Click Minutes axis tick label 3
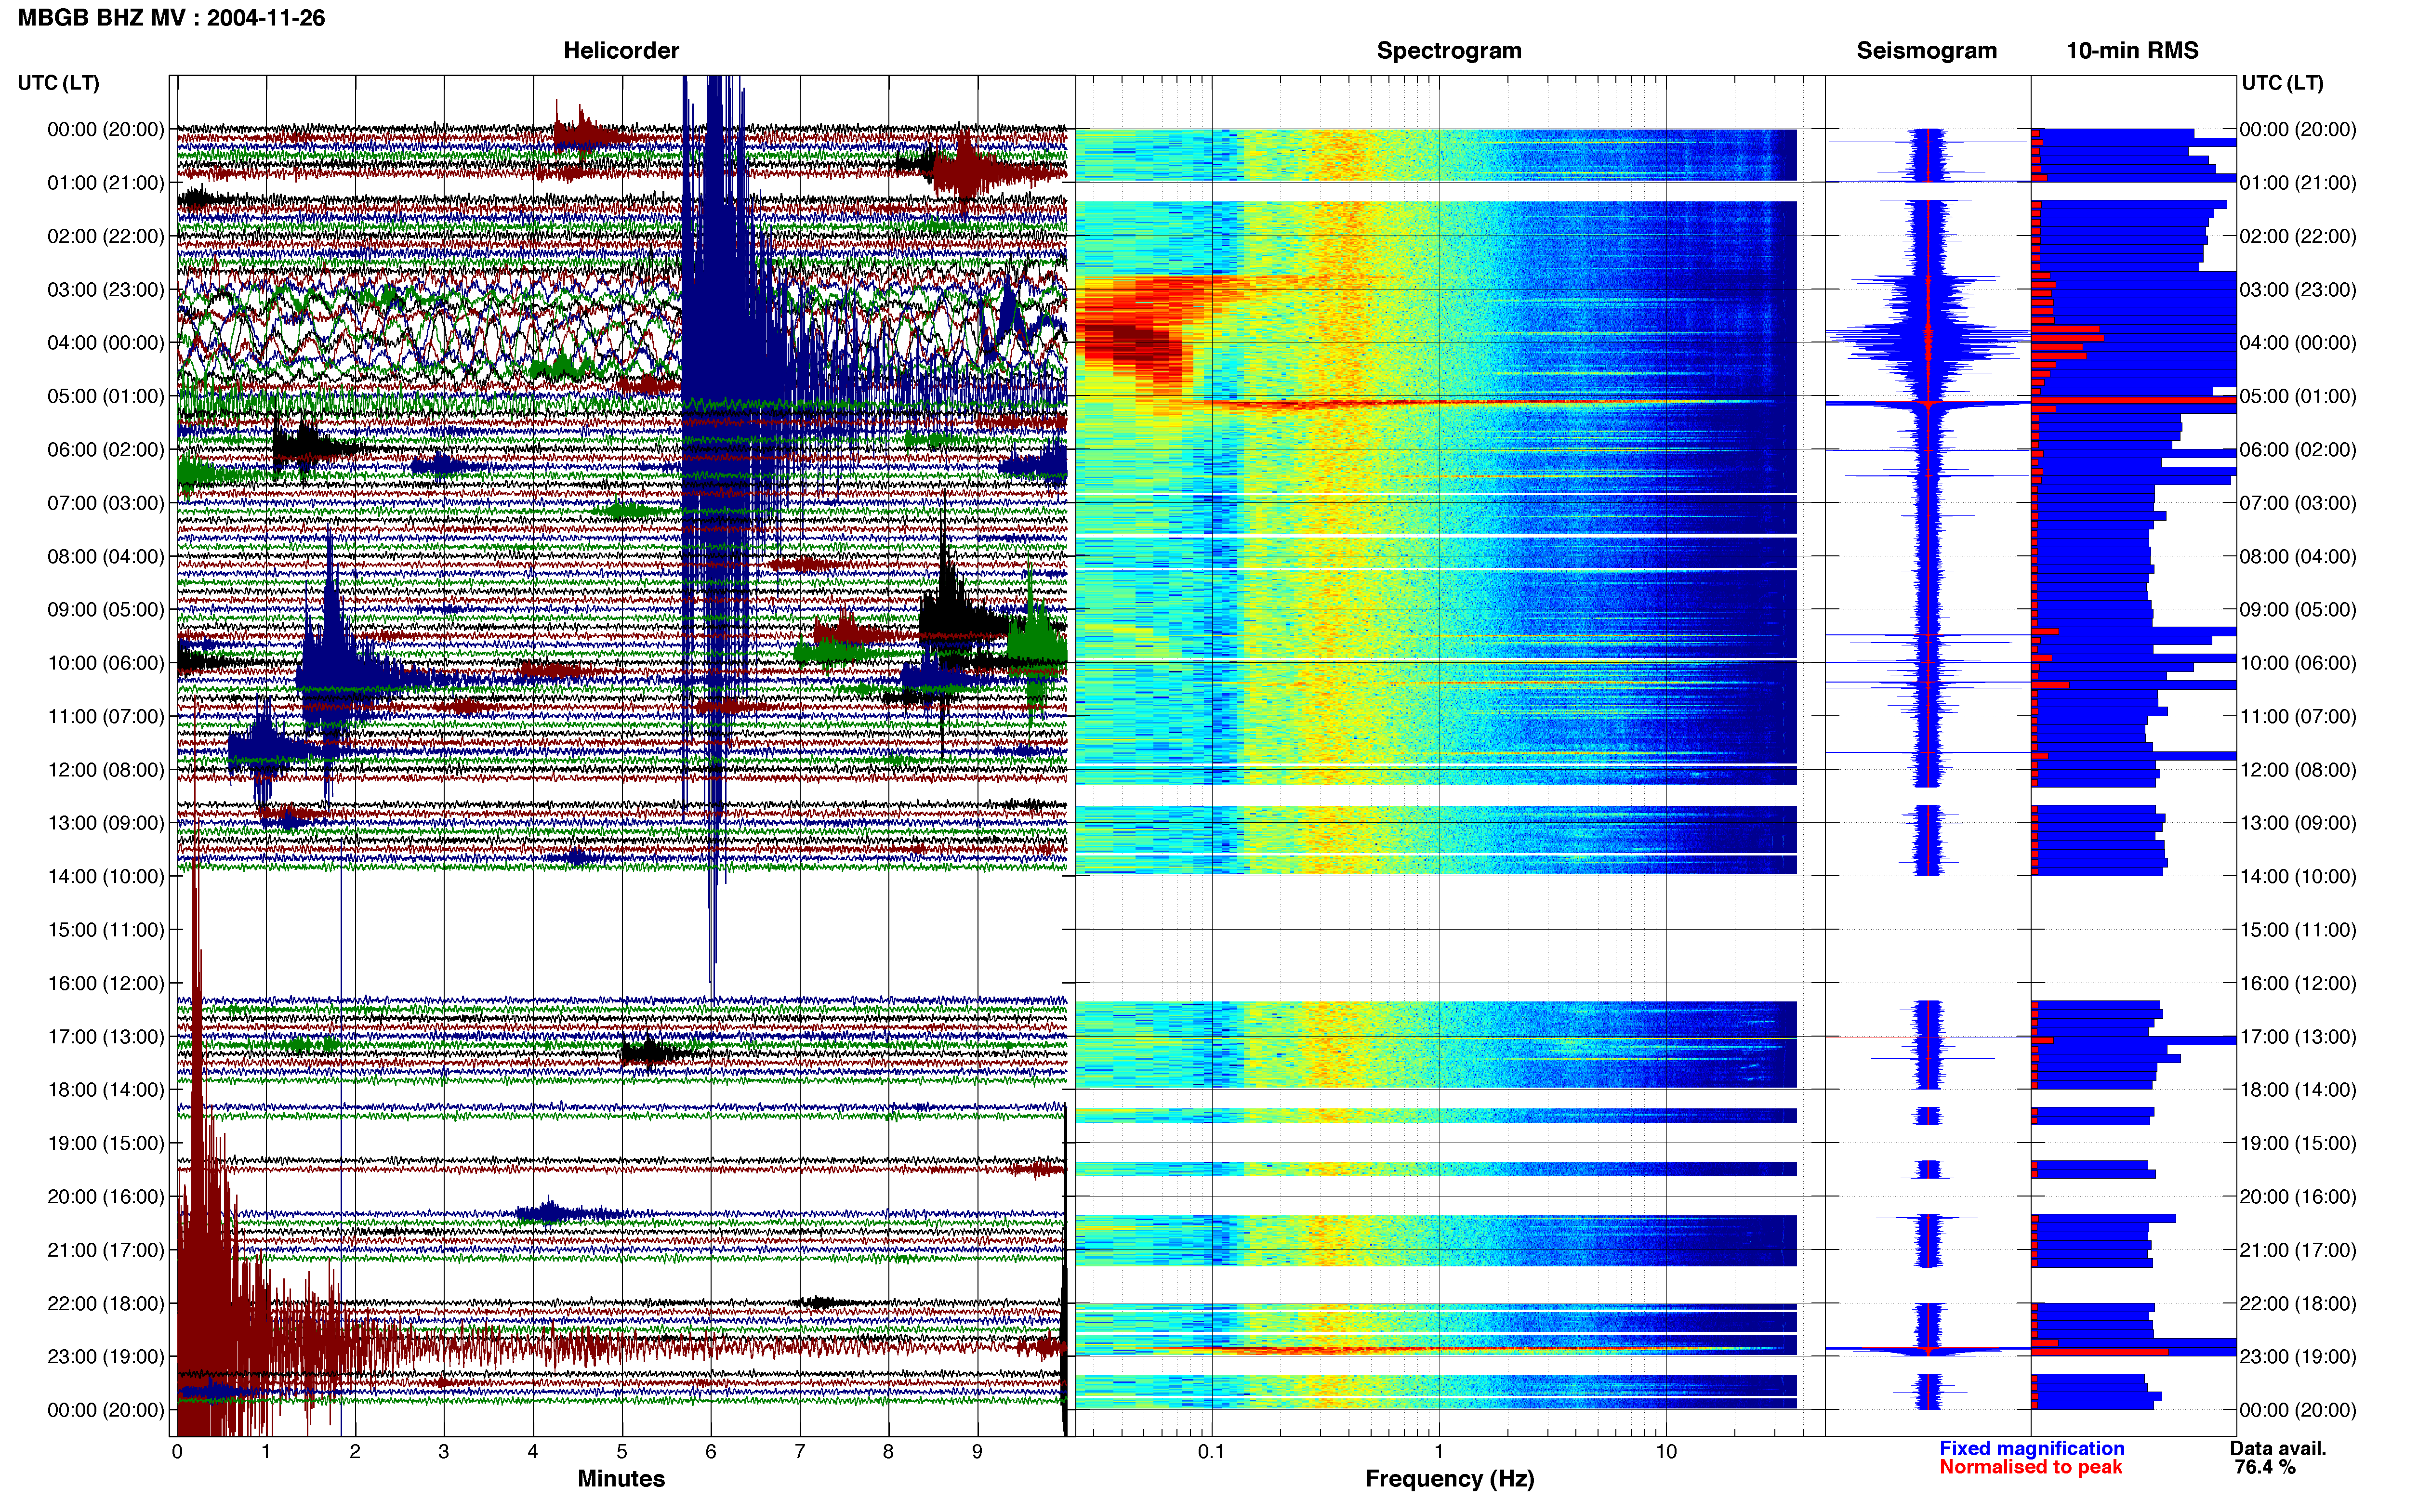This screenshot has width=2418, height=1512. (x=444, y=1452)
